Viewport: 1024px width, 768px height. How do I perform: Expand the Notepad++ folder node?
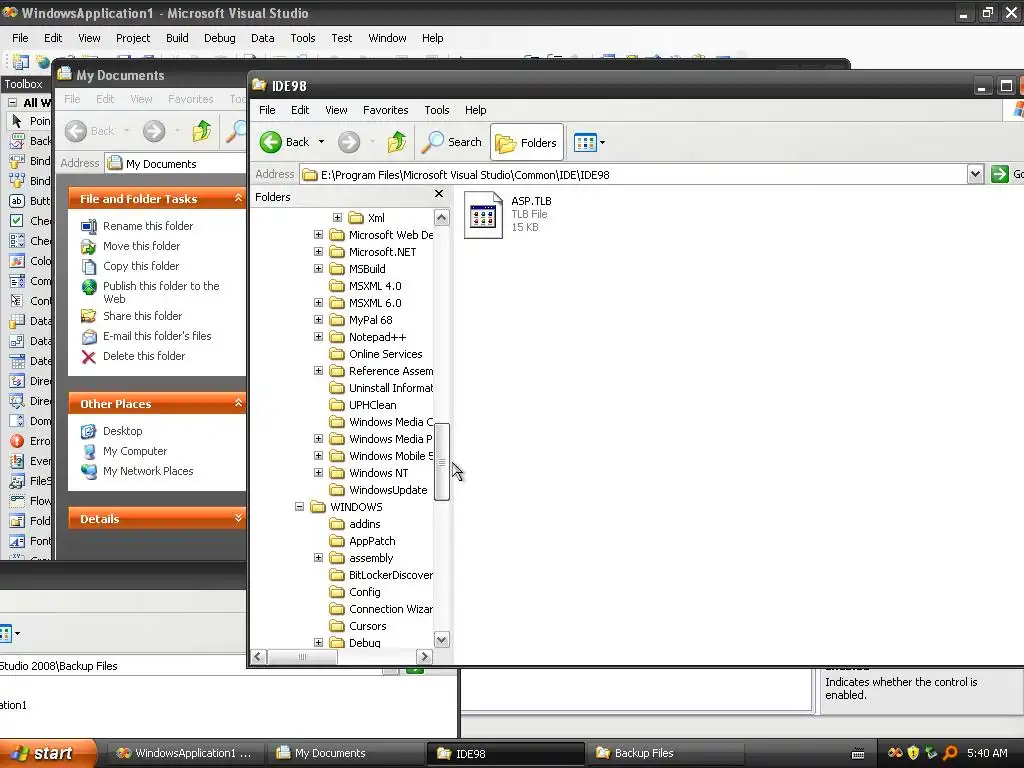click(318, 336)
